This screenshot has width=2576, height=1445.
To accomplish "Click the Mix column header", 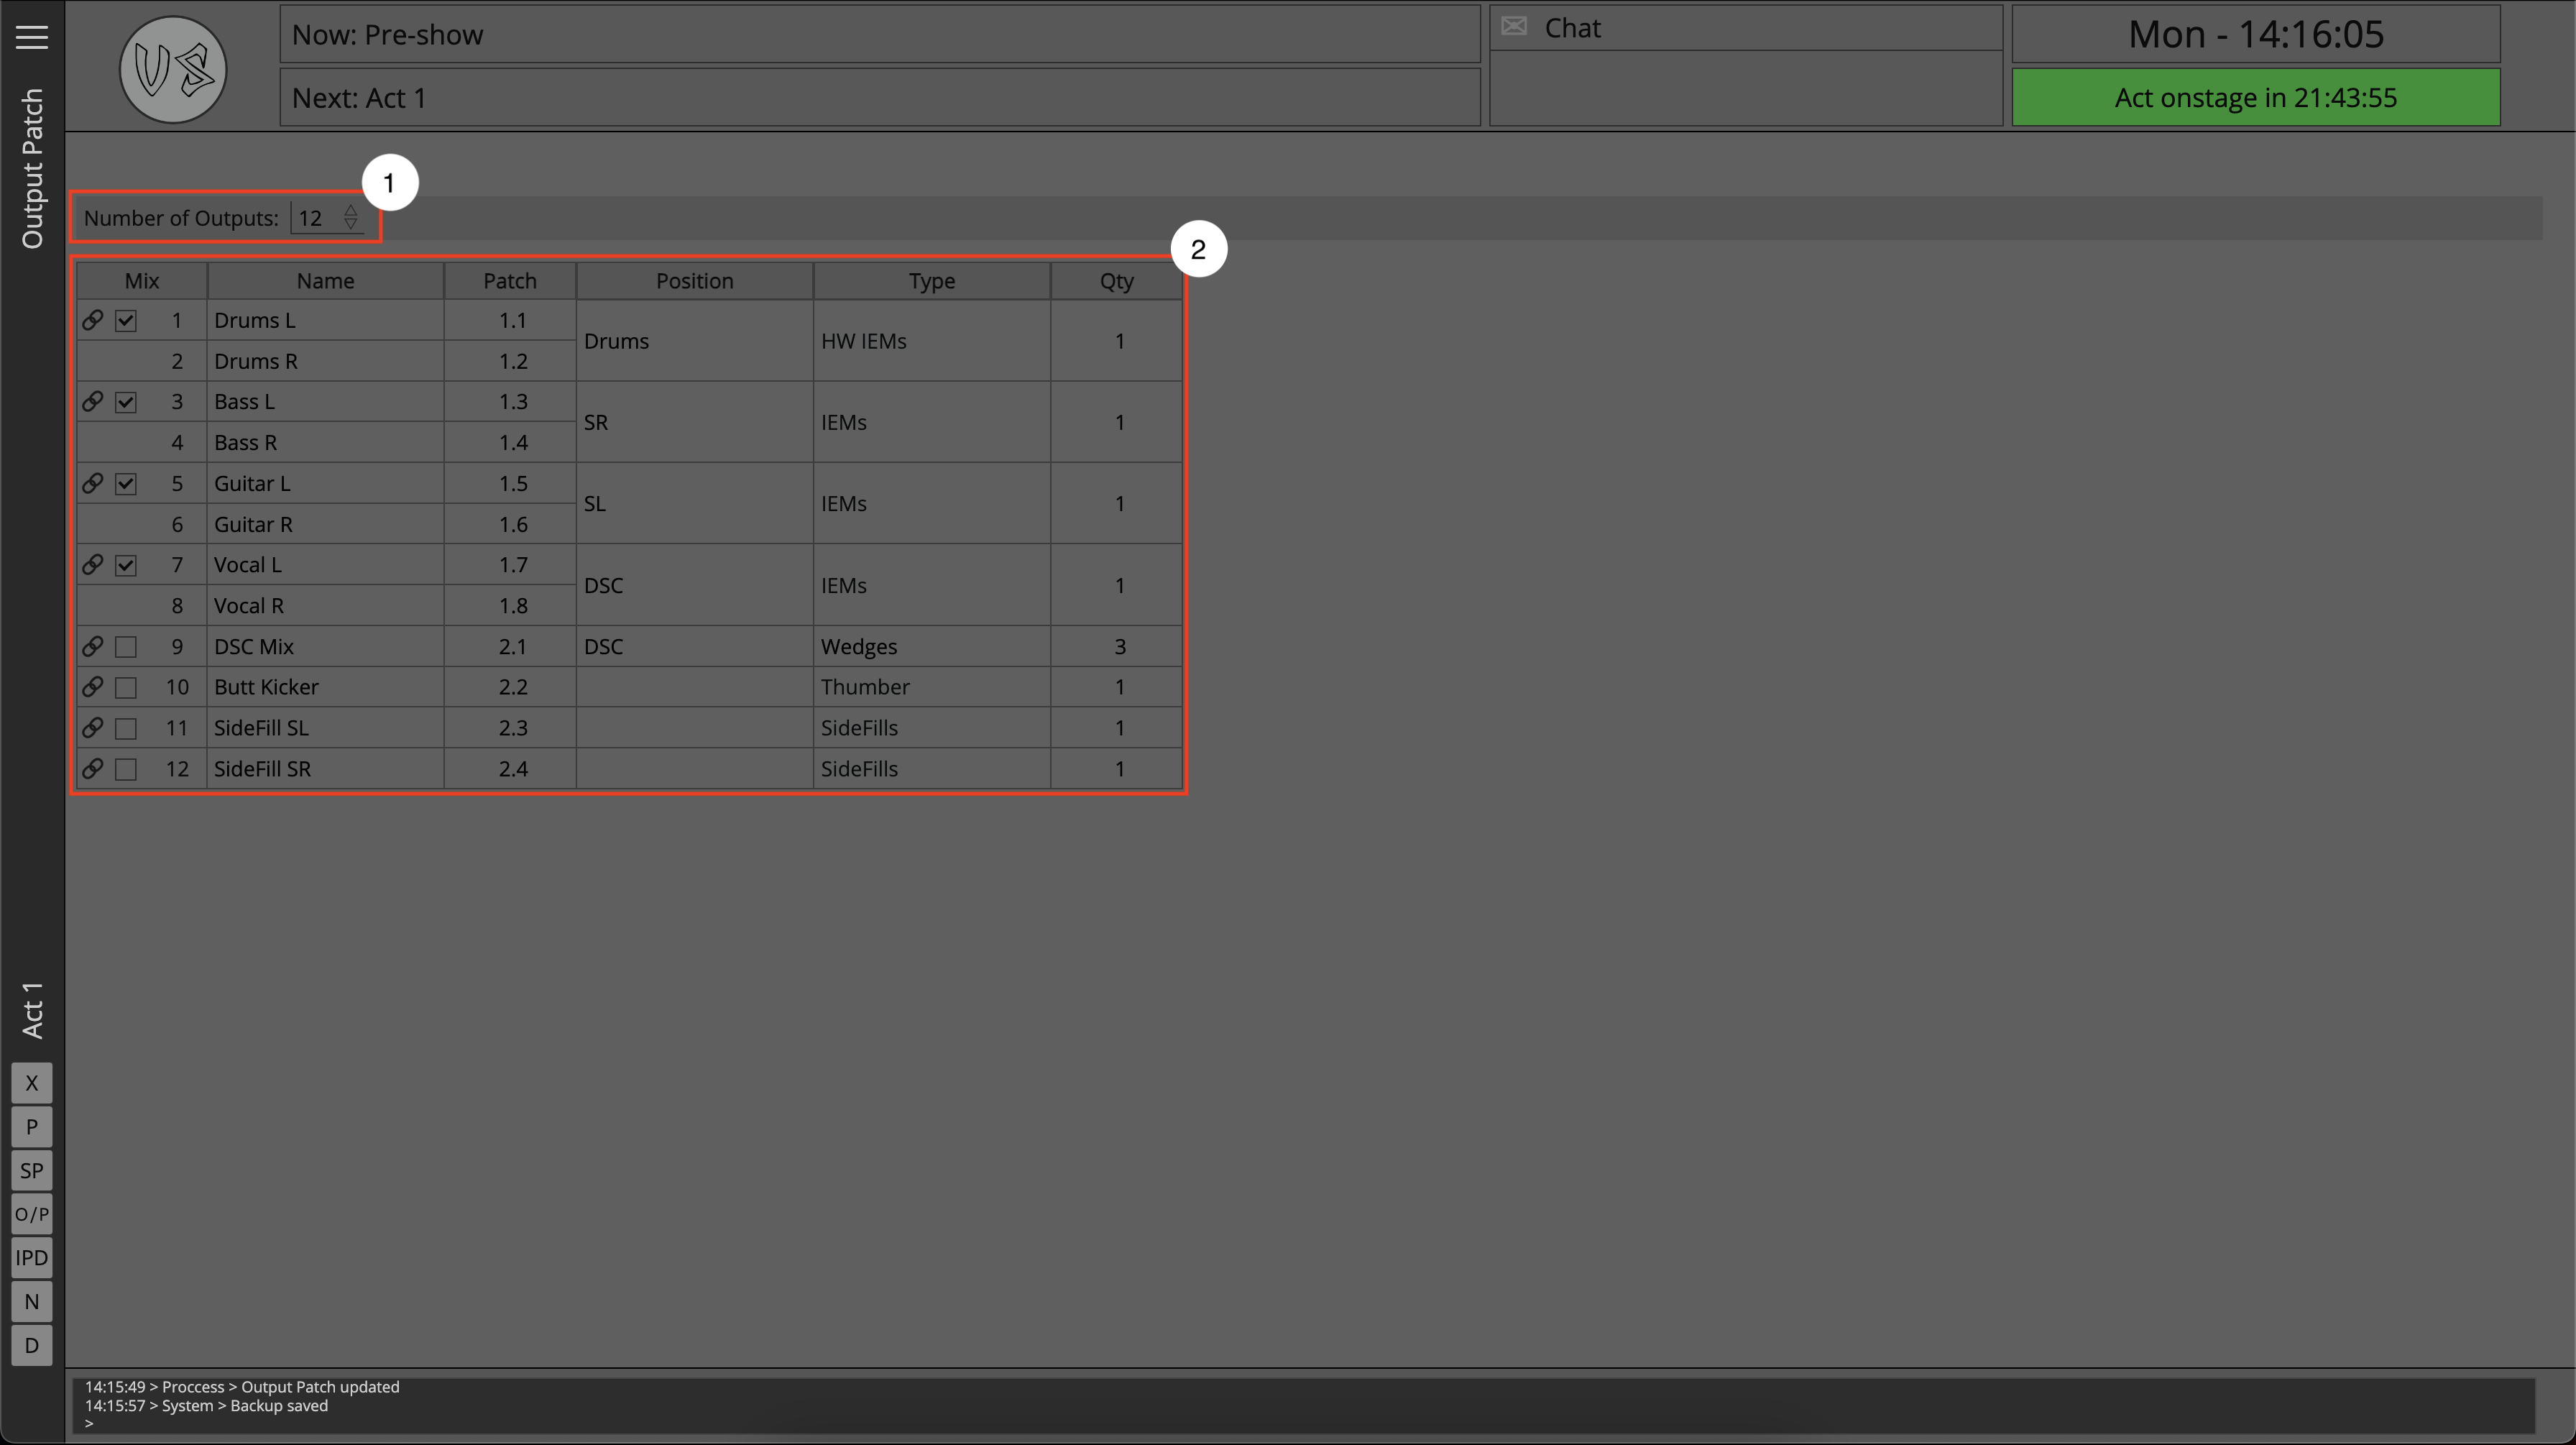I will (142, 281).
